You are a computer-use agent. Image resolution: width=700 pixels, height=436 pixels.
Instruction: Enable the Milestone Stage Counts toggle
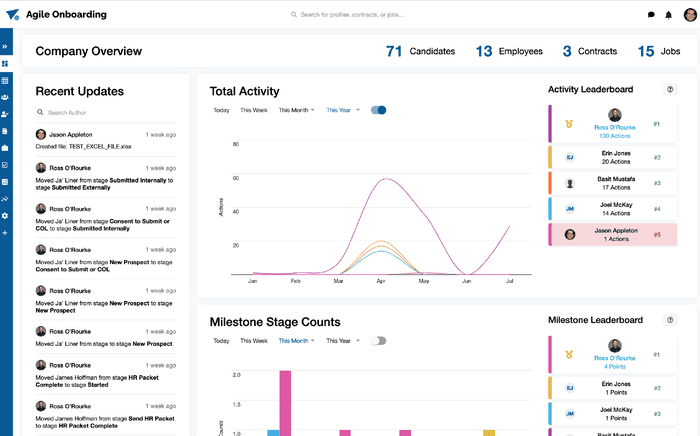tap(378, 340)
